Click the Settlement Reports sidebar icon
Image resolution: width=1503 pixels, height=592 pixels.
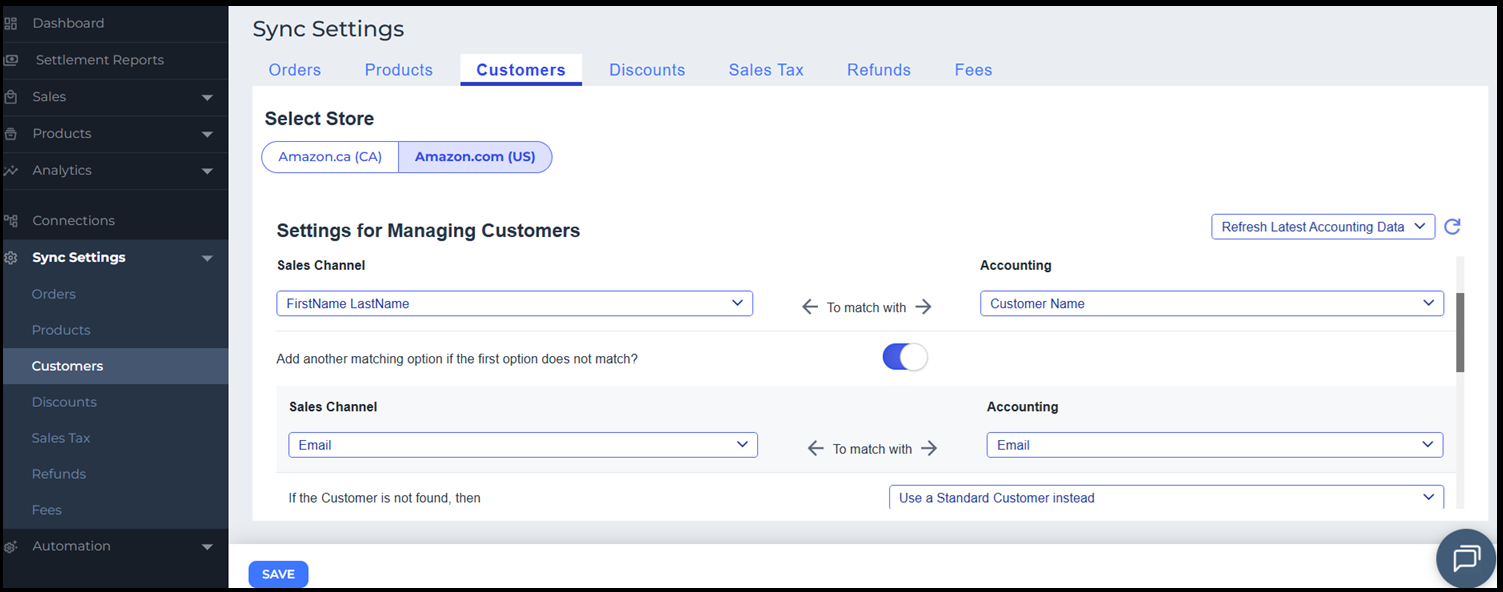[x=11, y=60]
